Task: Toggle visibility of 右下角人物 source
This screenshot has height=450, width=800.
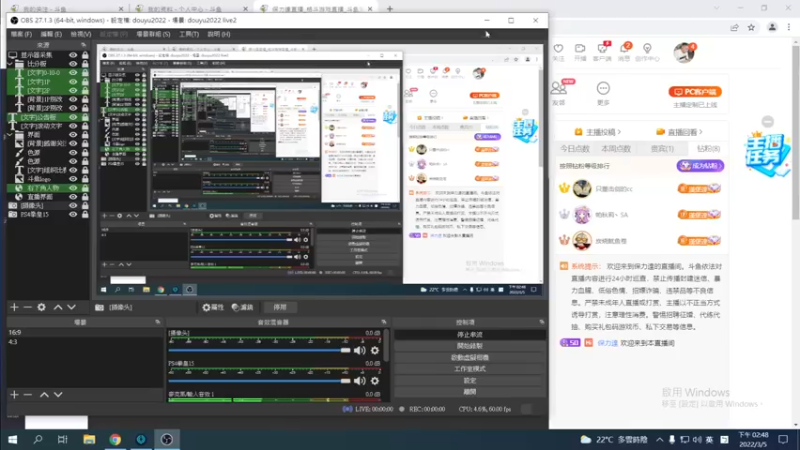Action: 73,188
